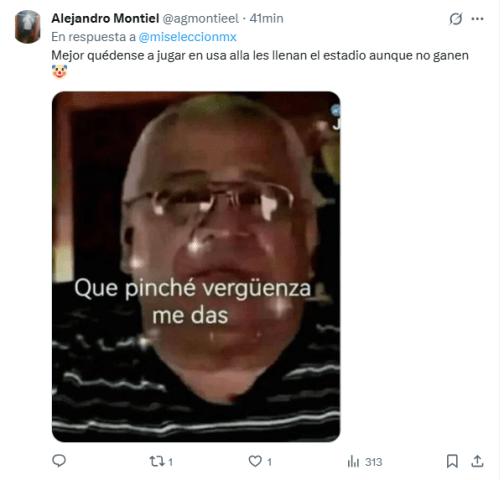This screenshot has height=480, width=504.
Task: Visit the @miseleccionmx mention link
Action: pos(187,37)
